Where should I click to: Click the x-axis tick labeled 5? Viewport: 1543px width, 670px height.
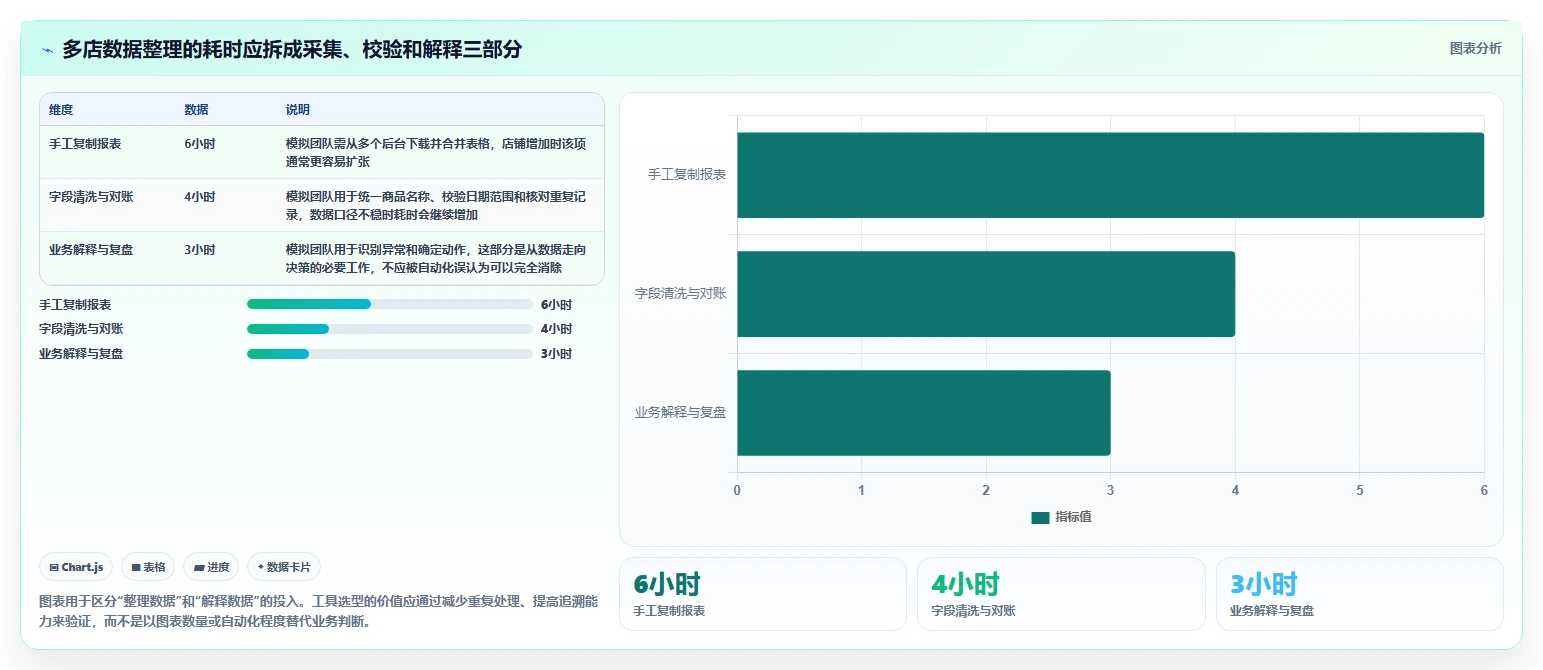pyautogui.click(x=1359, y=490)
